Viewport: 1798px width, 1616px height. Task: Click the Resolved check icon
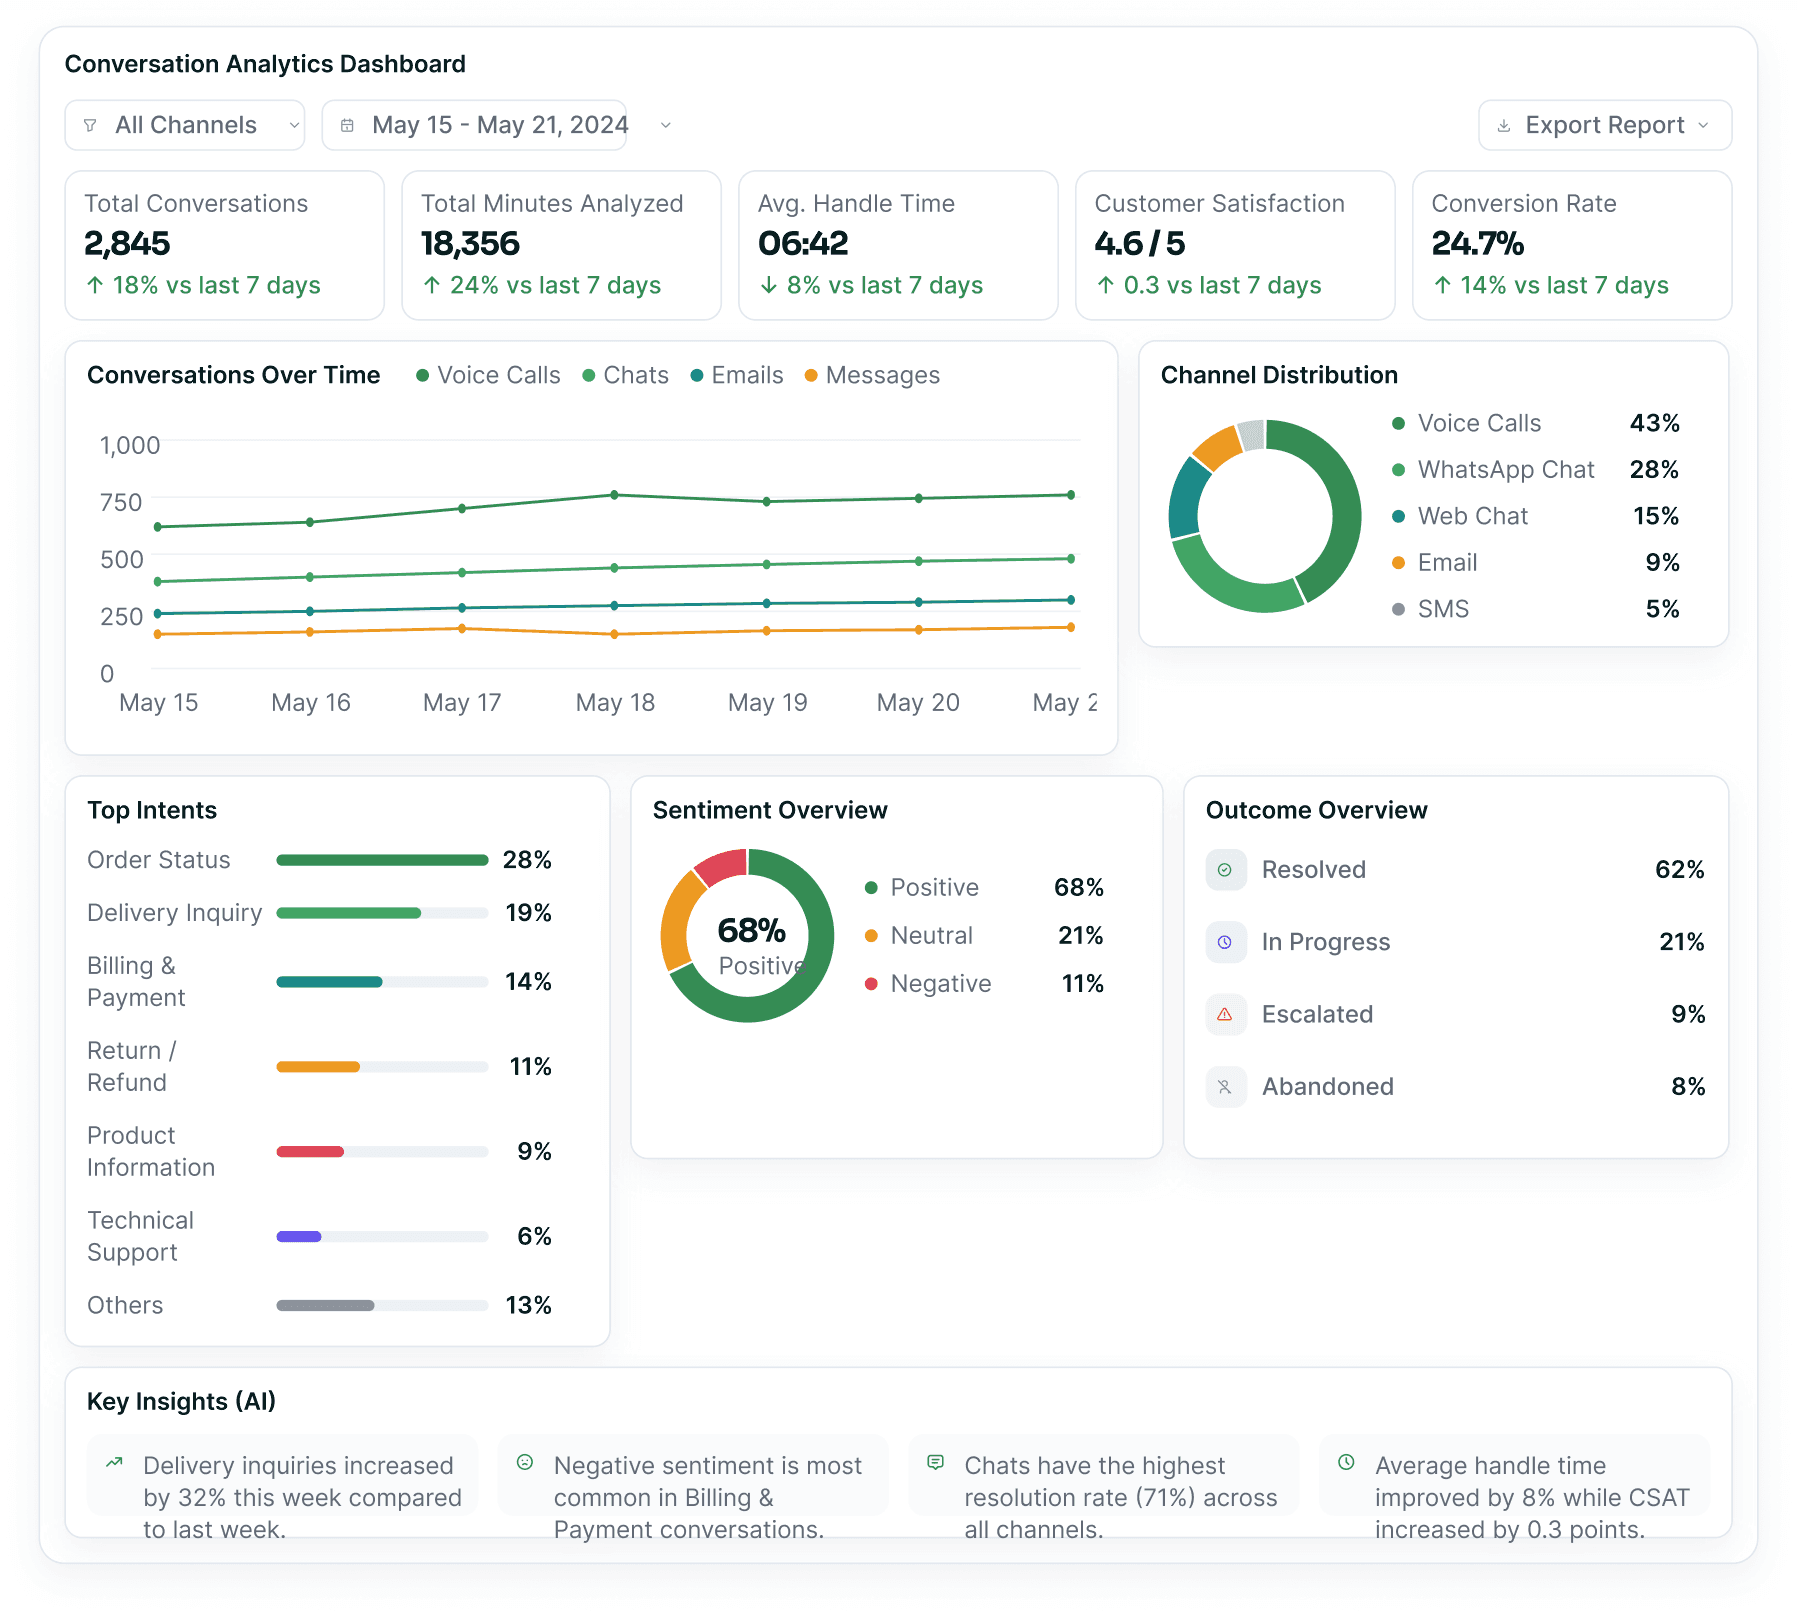click(x=1225, y=870)
